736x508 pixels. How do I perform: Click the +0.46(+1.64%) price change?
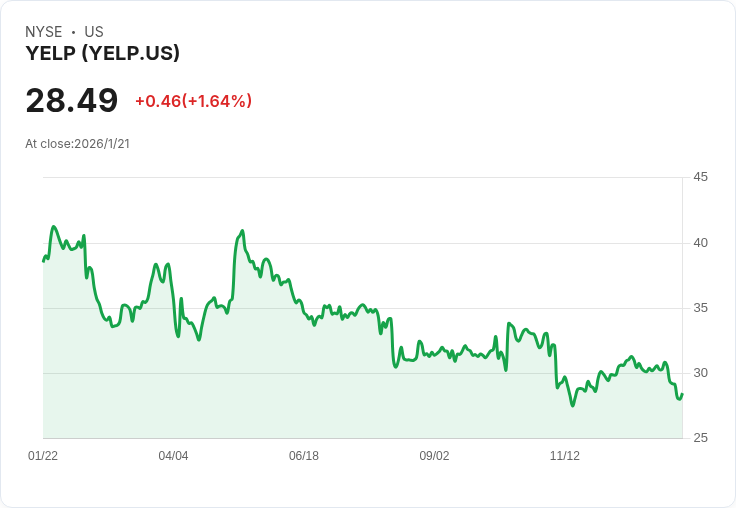point(193,101)
